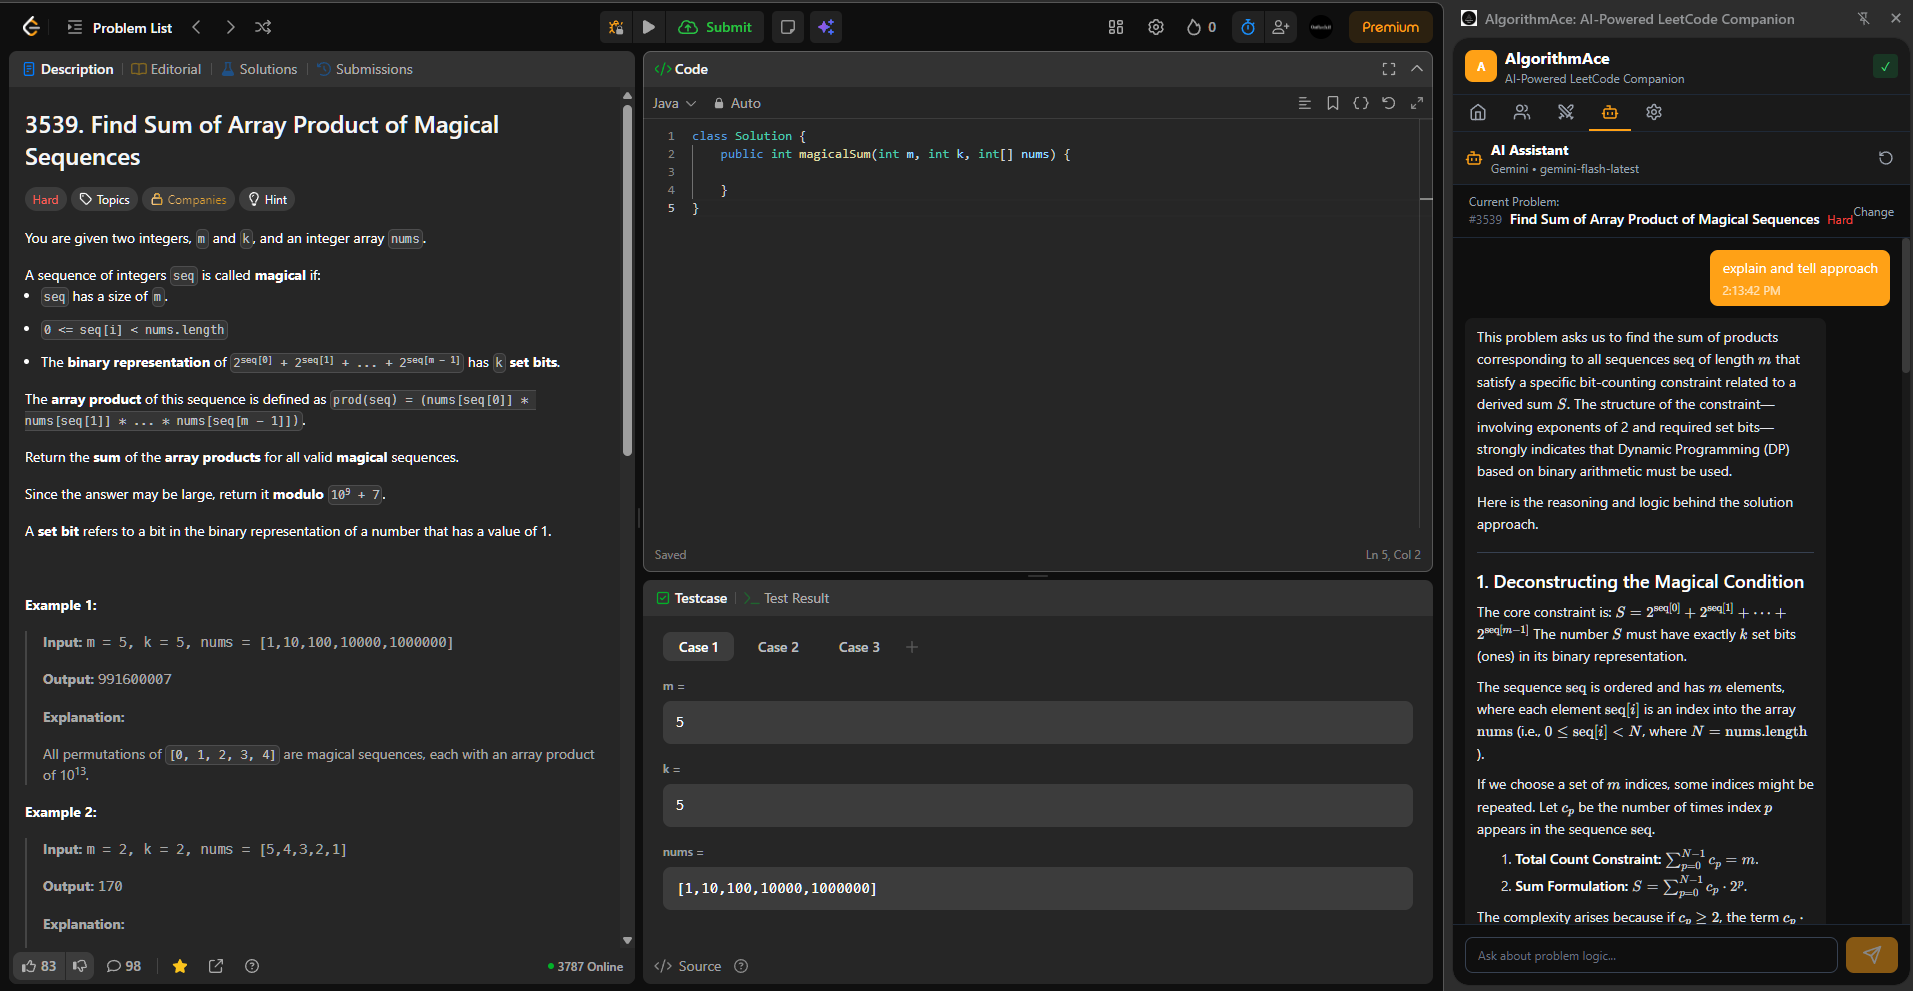Open the AlgorithmAce battle swords tab
The height and width of the screenshot is (991, 1913).
(1565, 113)
